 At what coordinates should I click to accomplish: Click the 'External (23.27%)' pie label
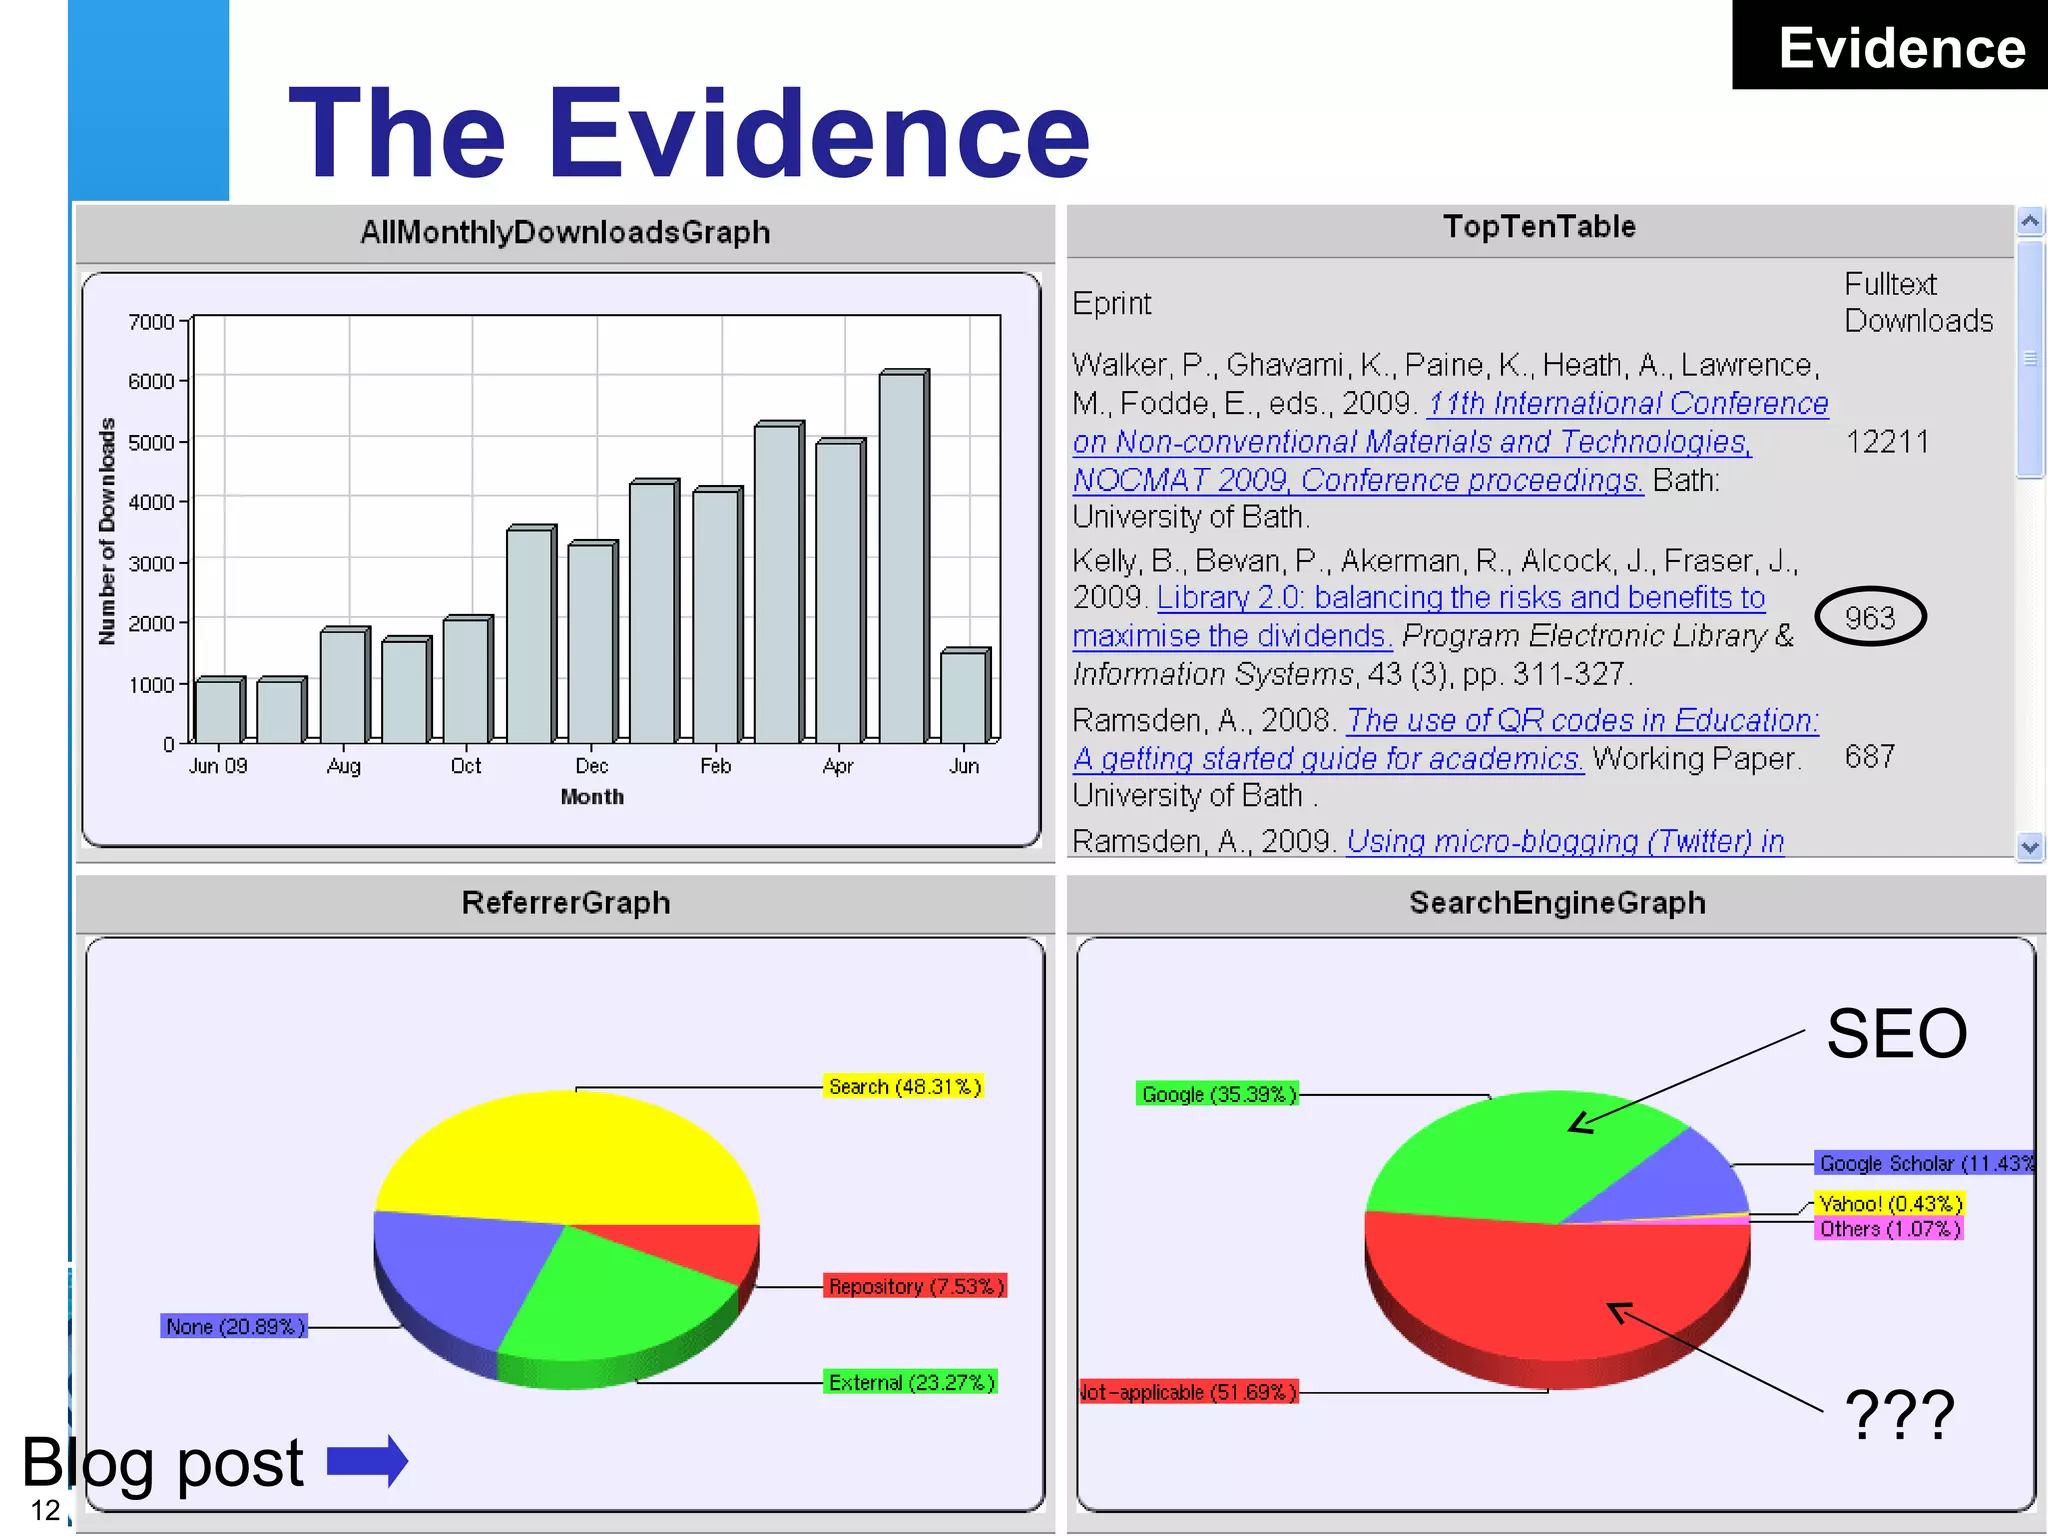click(x=911, y=1382)
